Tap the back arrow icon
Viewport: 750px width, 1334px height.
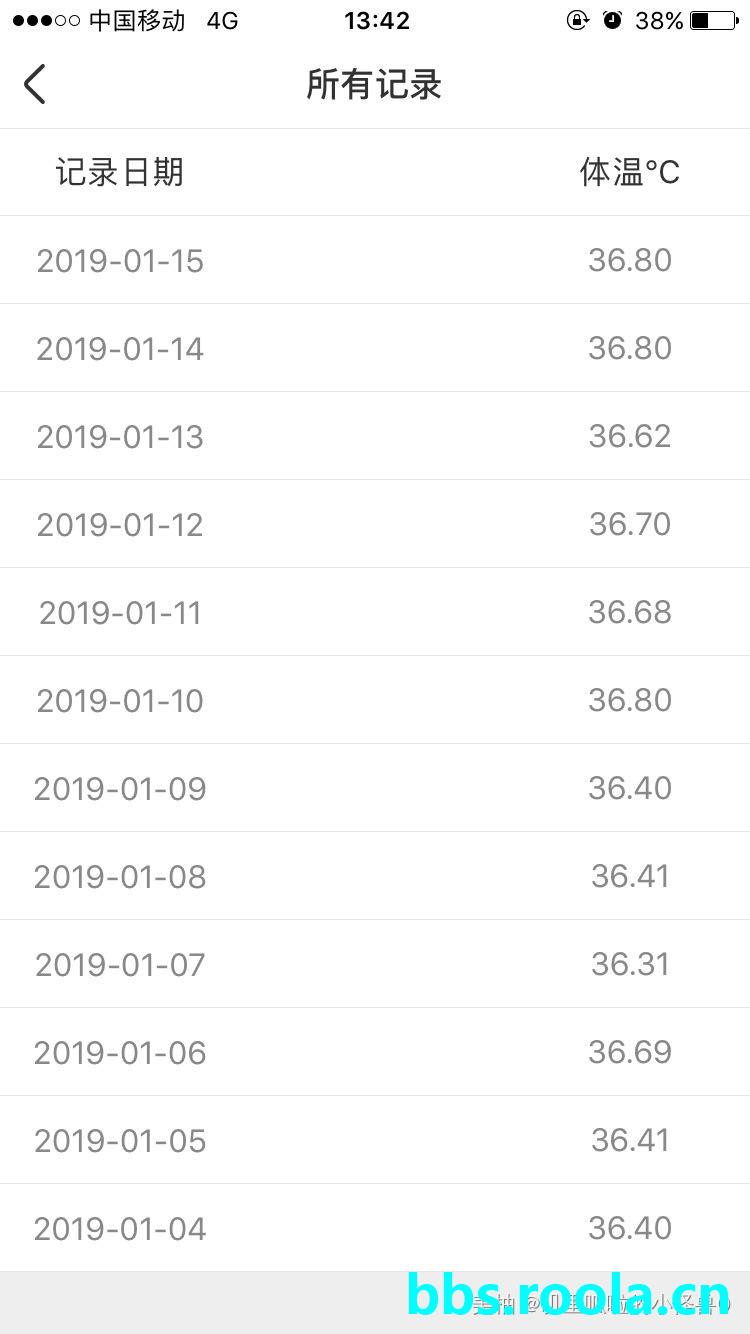click(35, 84)
